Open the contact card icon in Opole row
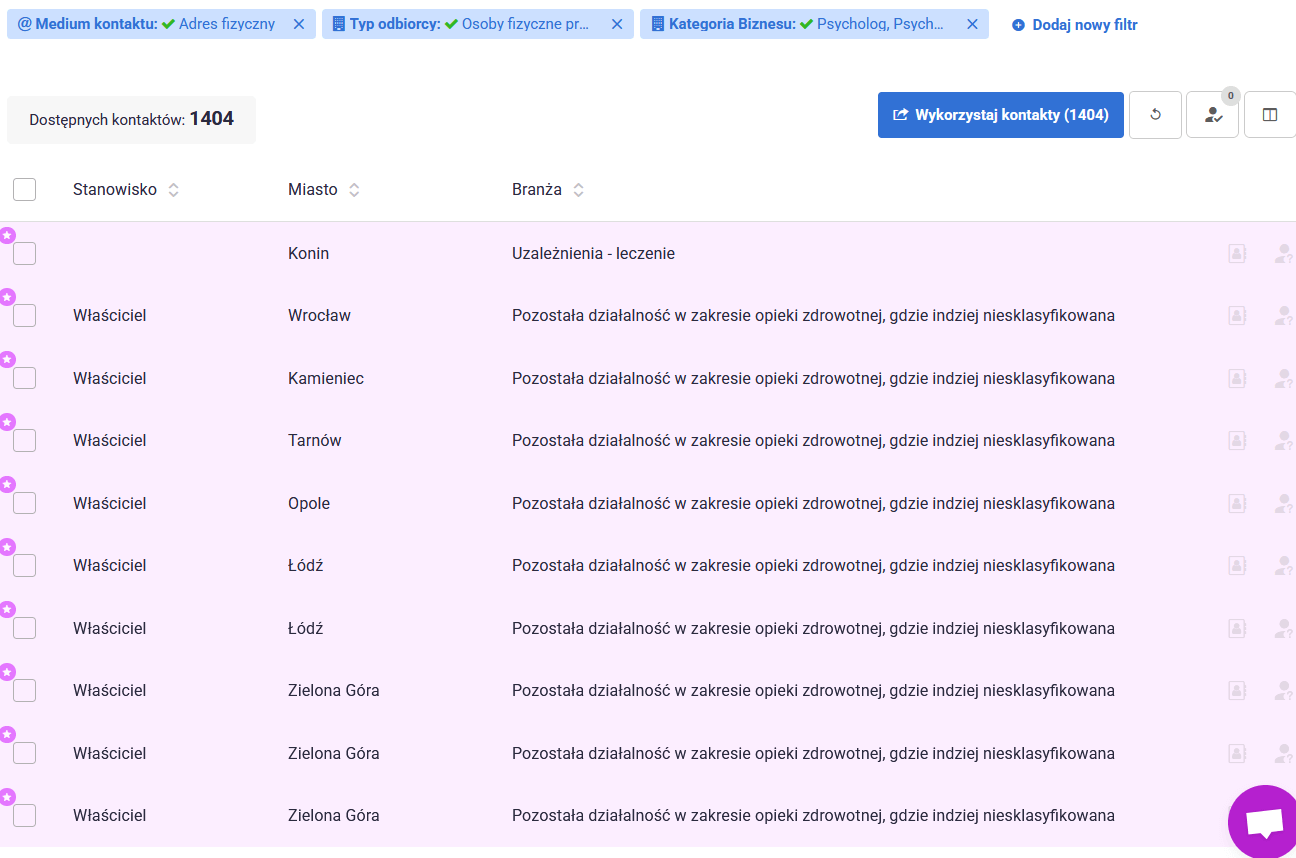Viewport: 1296px width, 858px height. (1237, 504)
